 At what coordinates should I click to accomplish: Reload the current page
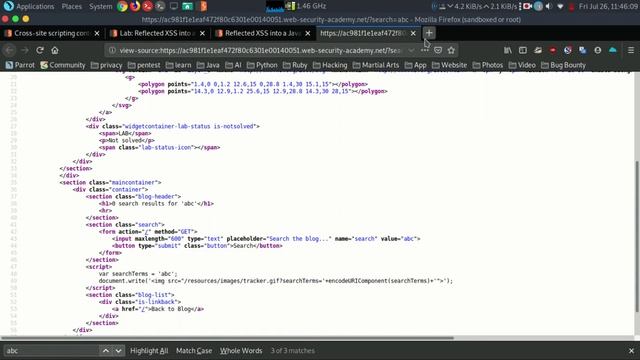click(40, 50)
